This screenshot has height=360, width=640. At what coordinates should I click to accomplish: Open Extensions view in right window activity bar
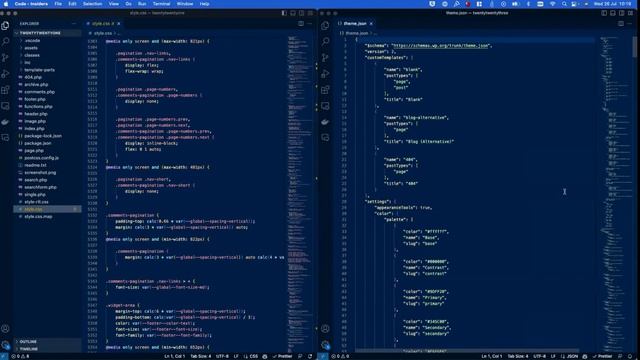[325, 90]
